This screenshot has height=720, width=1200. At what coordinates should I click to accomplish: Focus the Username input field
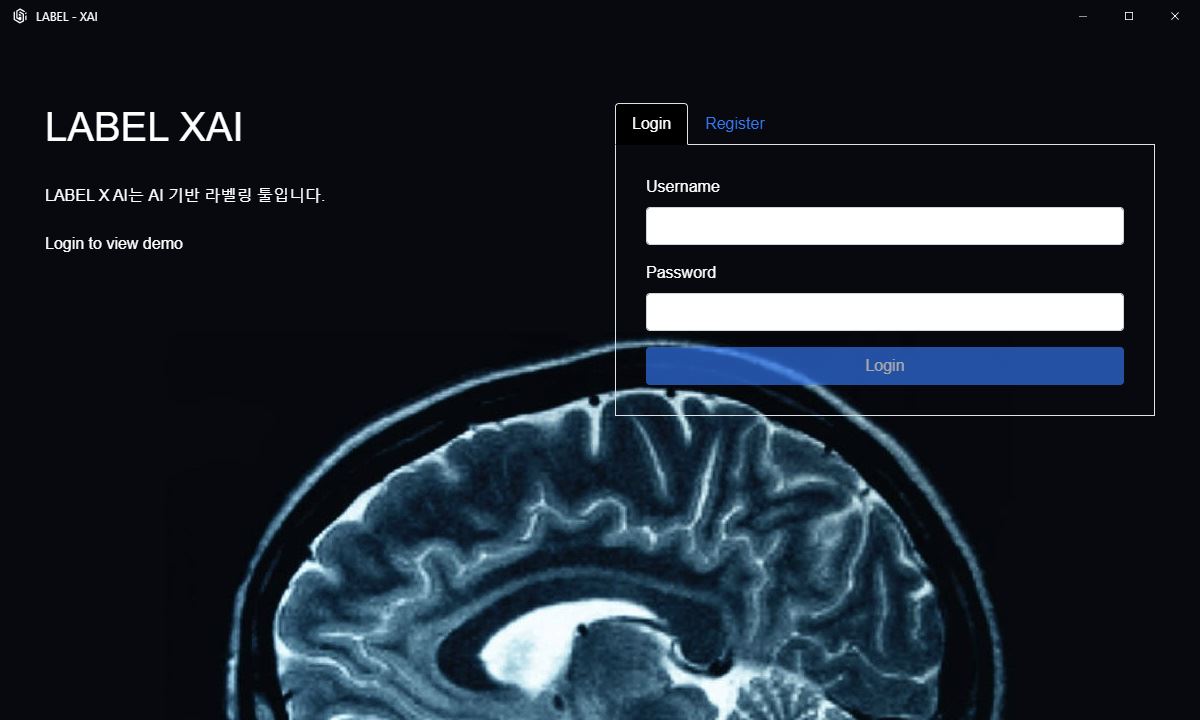point(885,226)
